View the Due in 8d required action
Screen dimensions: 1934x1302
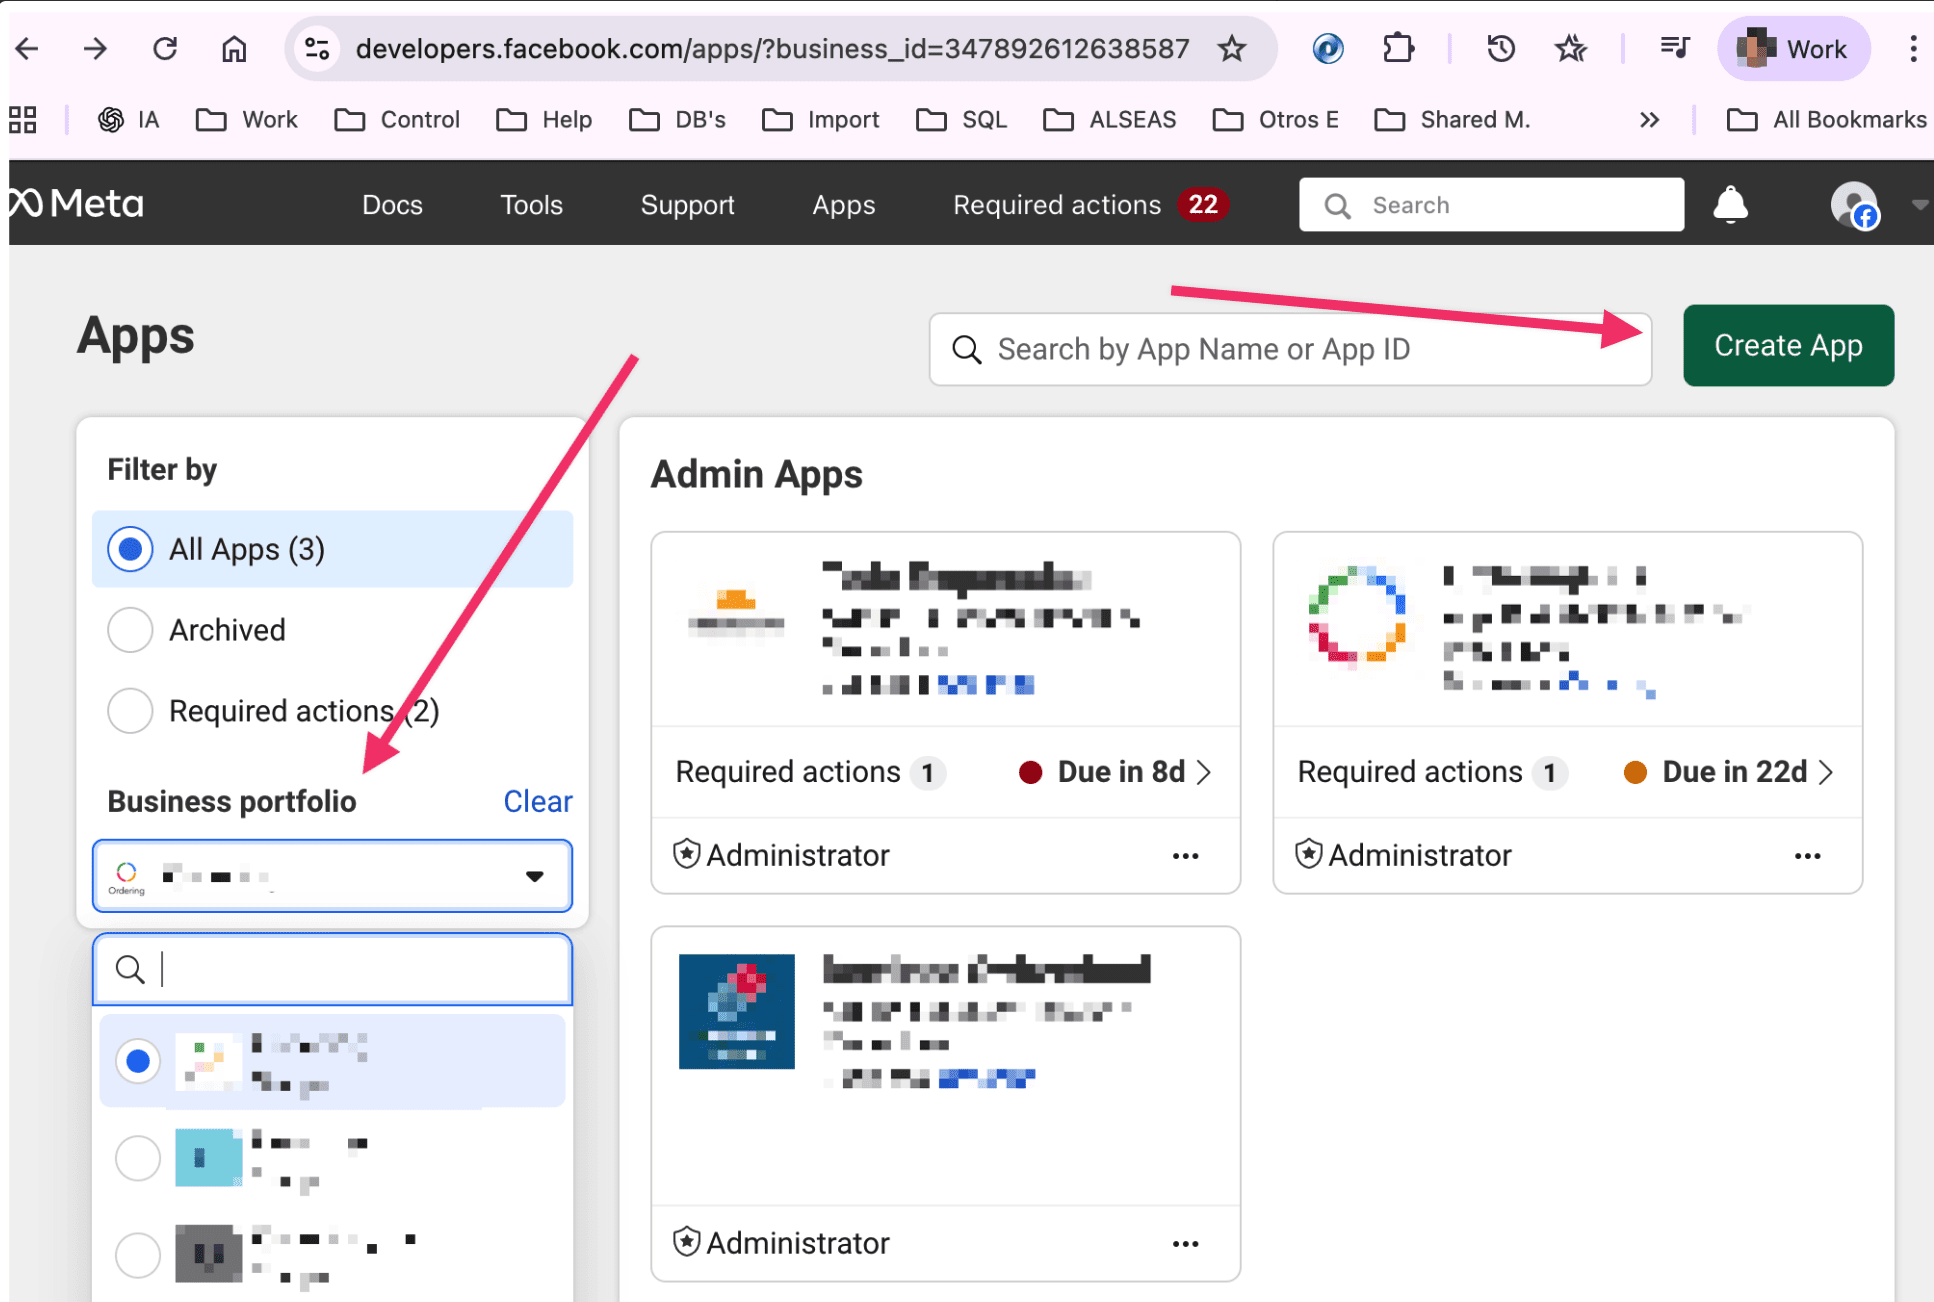coord(1114,772)
